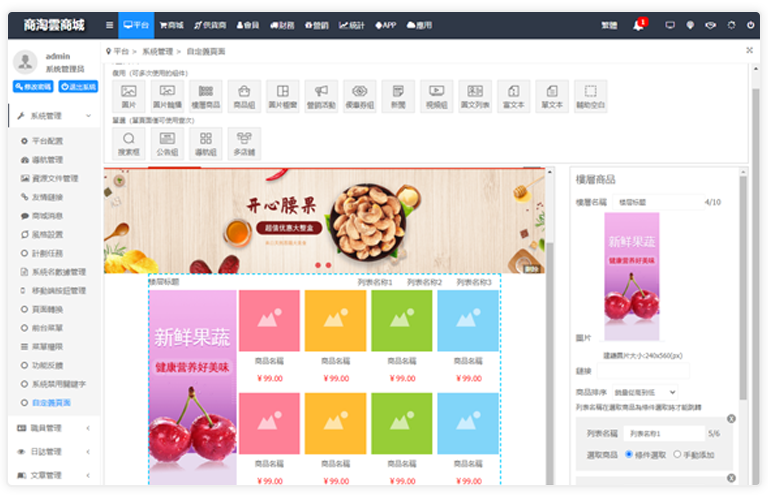The image size is (768, 498).
Task: Click the 列表名稱 list name input field
Action: [665, 433]
